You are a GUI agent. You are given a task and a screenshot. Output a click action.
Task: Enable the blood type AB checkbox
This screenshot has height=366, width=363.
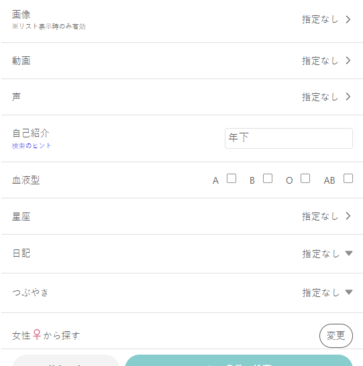coord(348,179)
